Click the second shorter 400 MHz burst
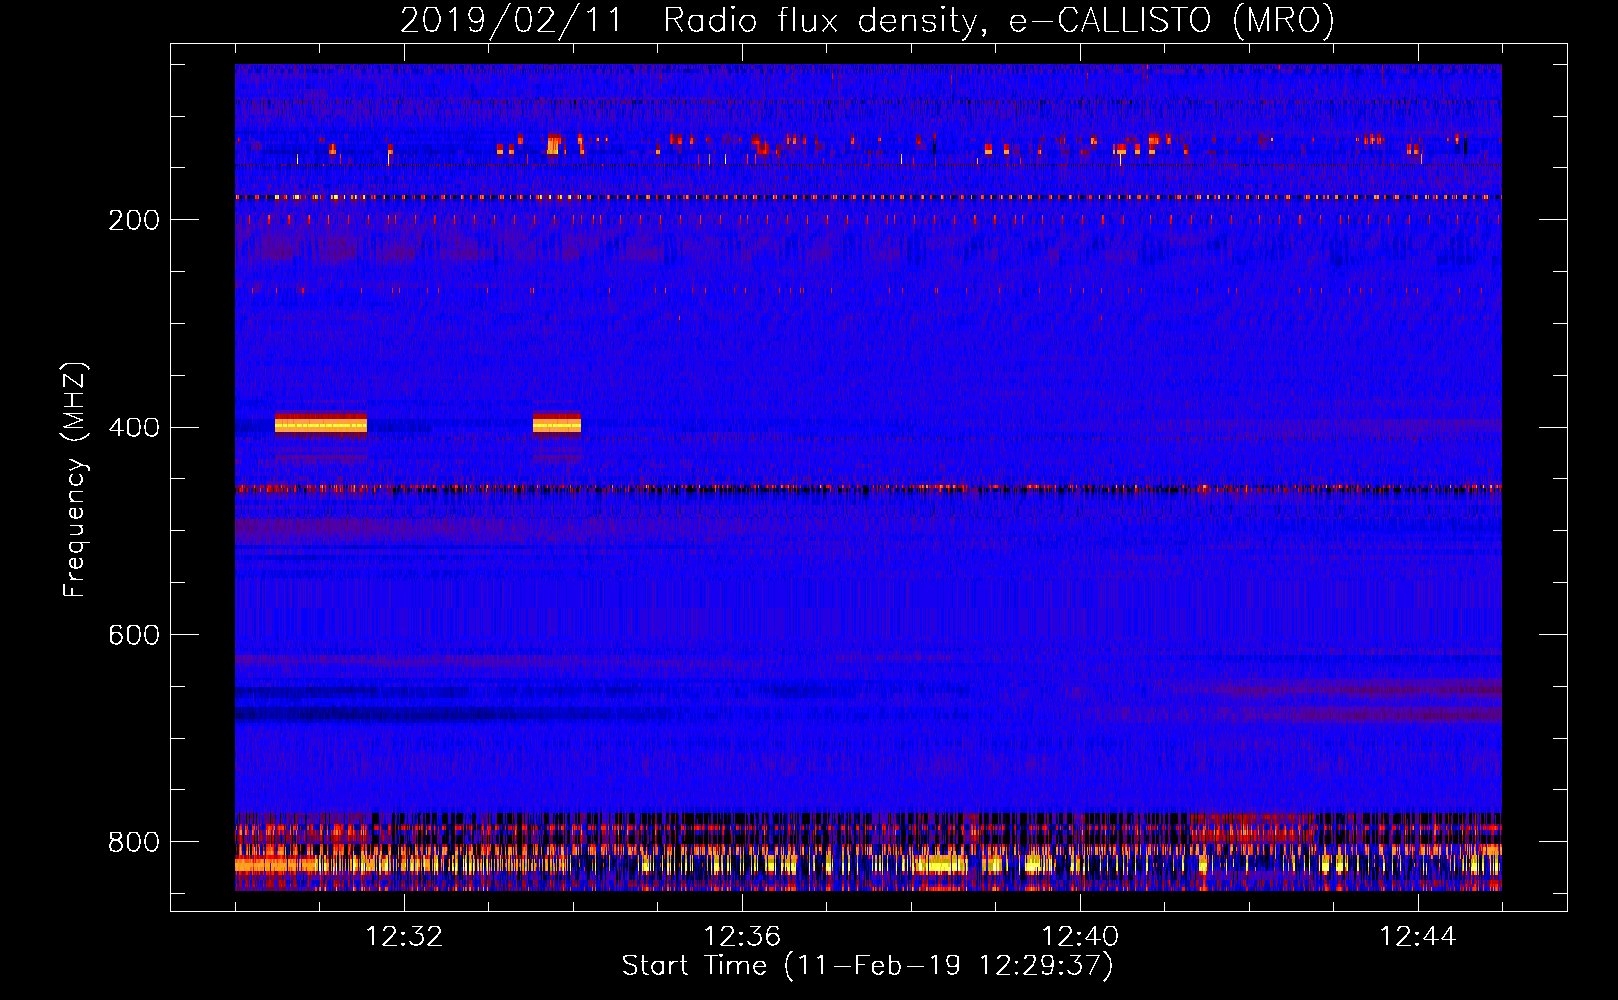The image size is (1618, 1000). (x=557, y=425)
